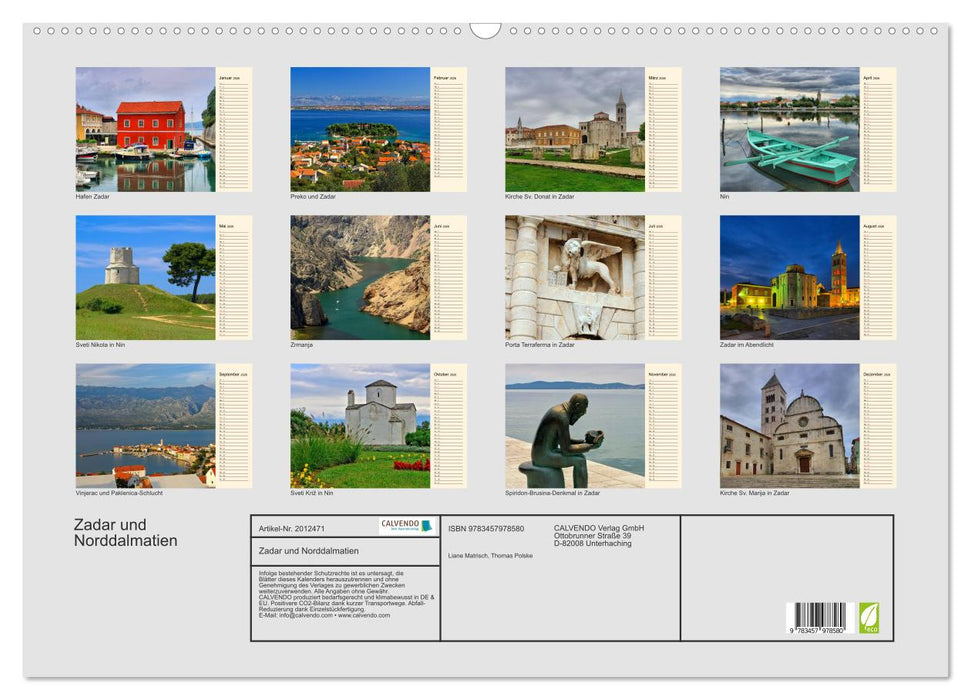The image size is (971, 700).
Task: Click the blue CALVENDO symbol beside the logo
Action: [x=426, y=526]
